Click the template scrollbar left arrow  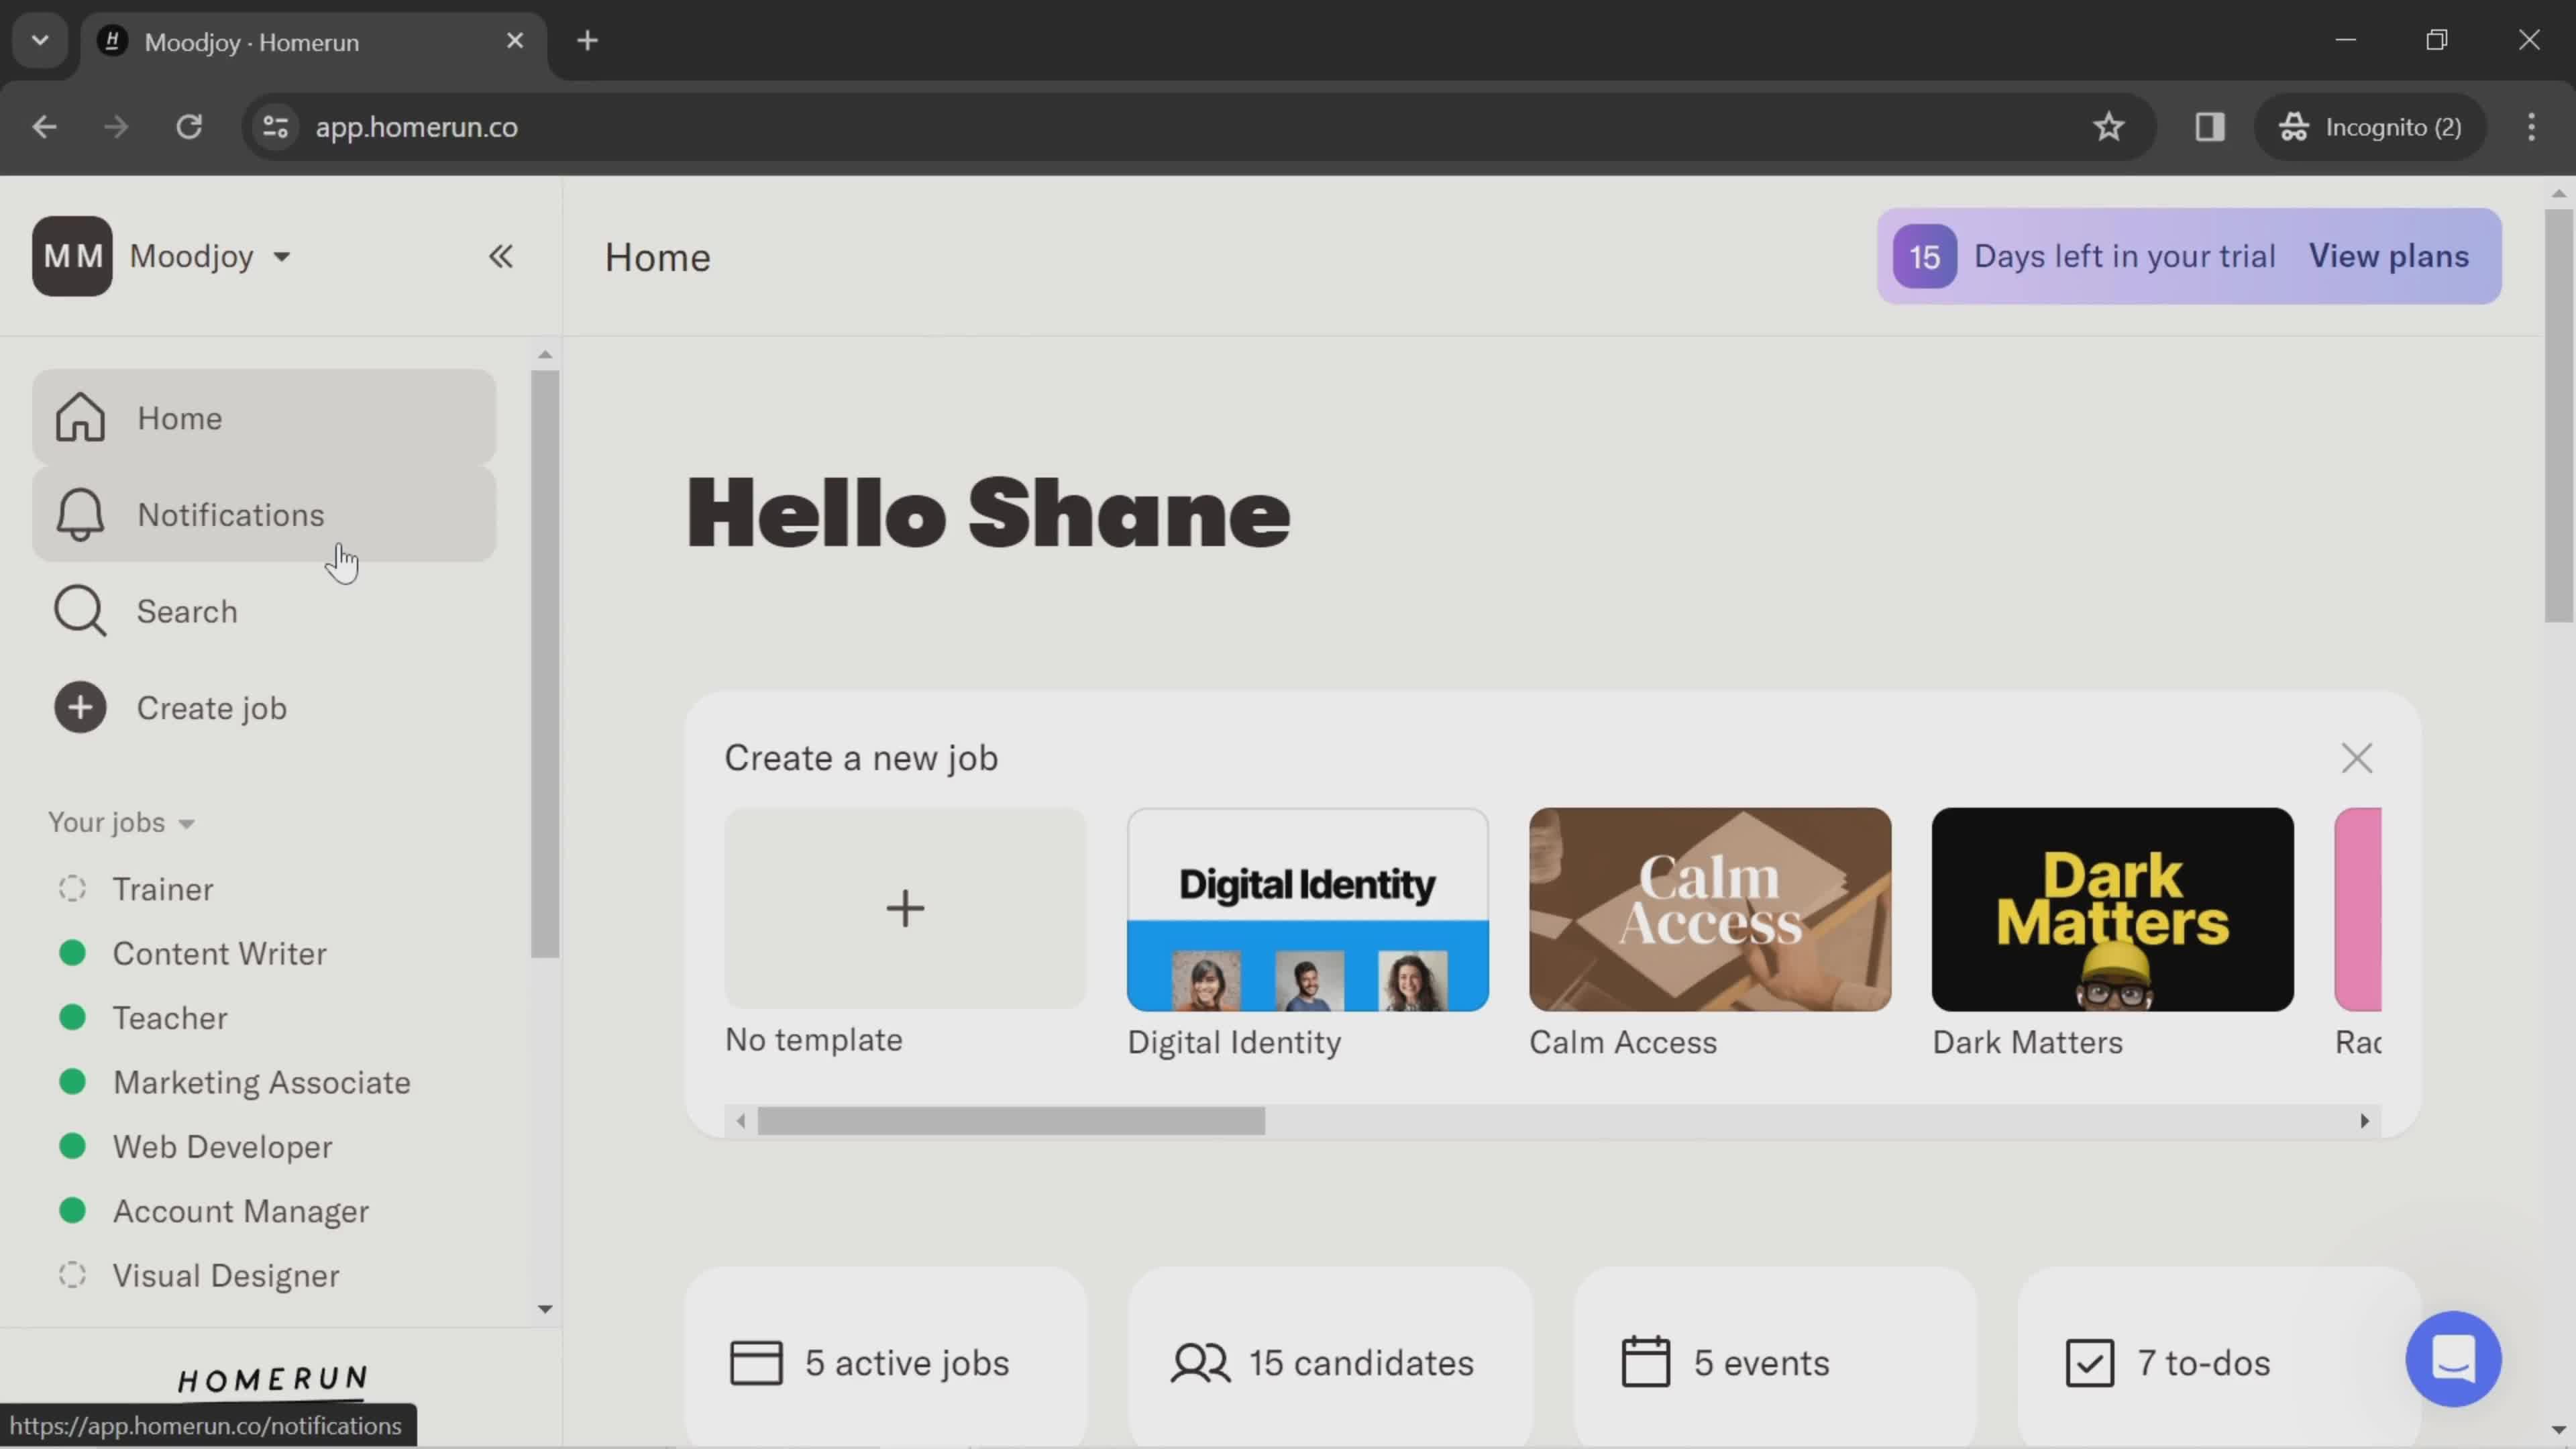741,1121
